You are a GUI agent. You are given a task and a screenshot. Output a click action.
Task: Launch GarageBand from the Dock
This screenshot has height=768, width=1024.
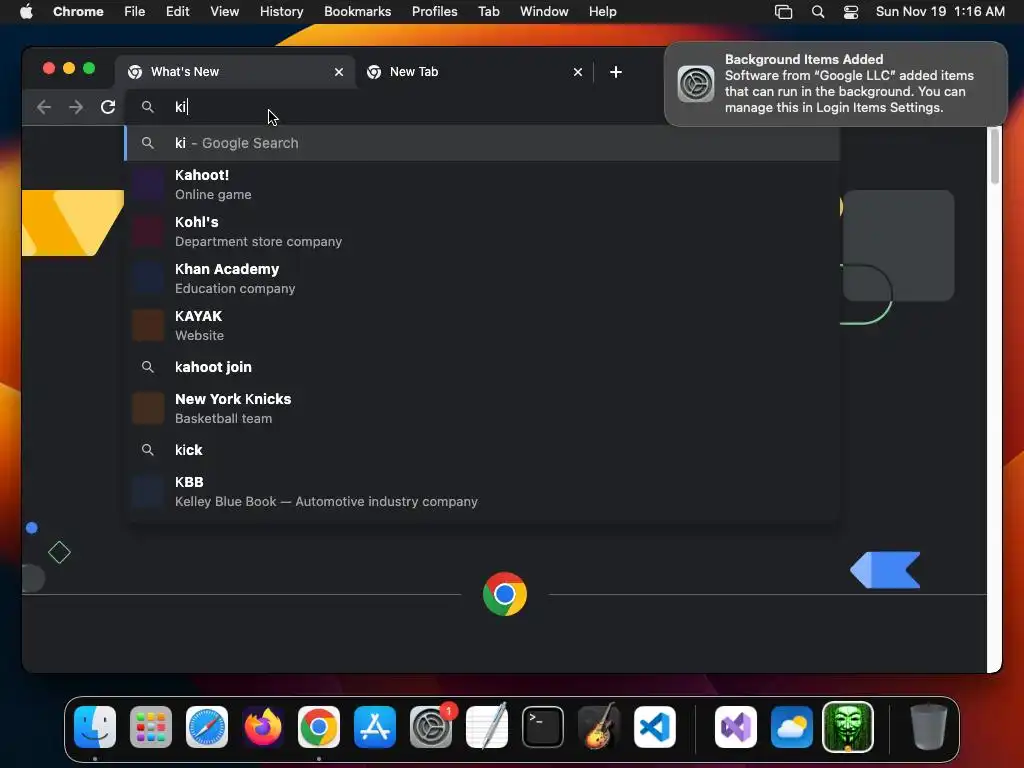599,727
